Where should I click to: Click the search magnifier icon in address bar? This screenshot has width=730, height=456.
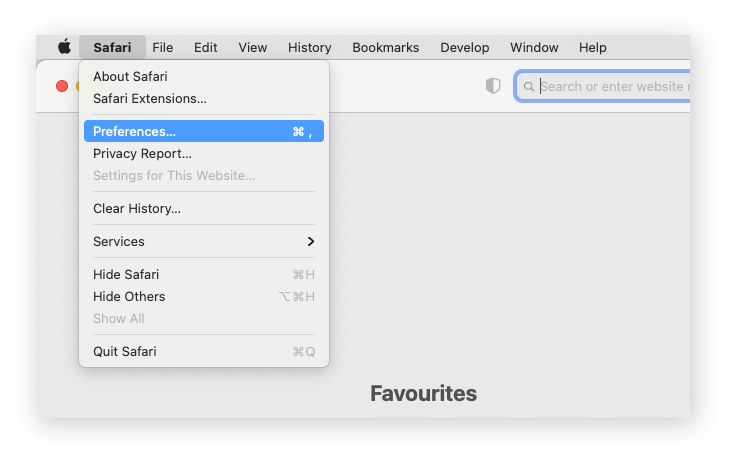coord(530,86)
